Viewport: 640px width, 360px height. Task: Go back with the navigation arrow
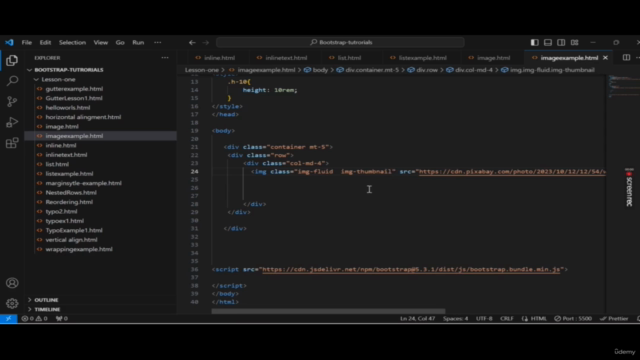pyautogui.click(x=192, y=42)
